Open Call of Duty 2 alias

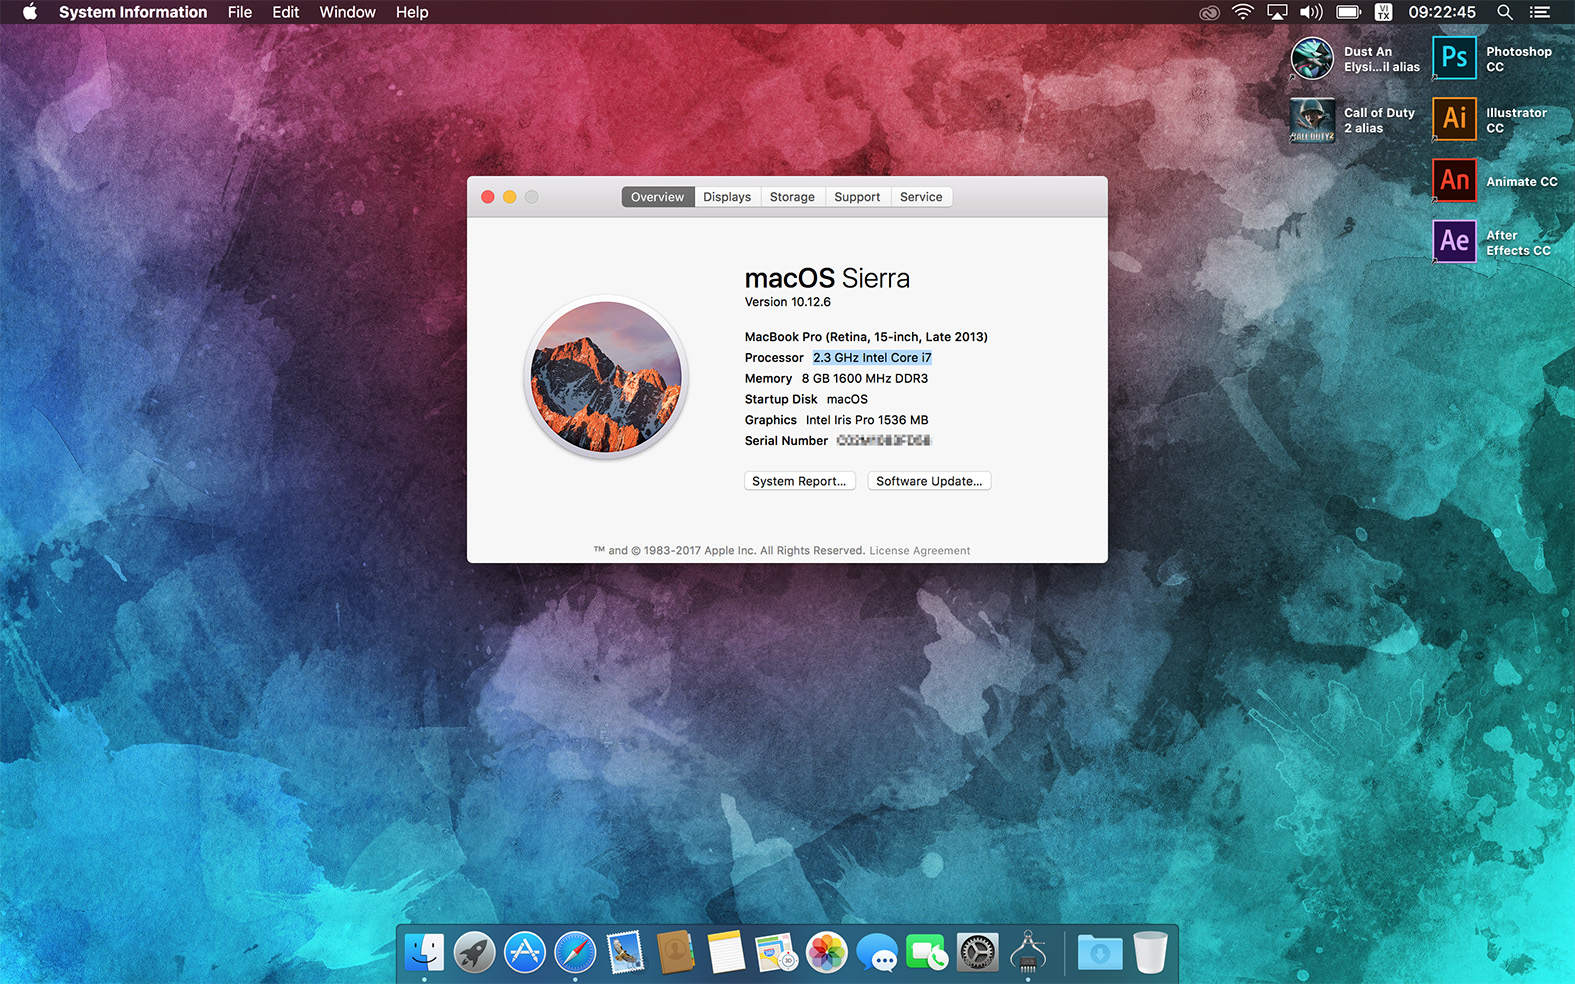(x=1312, y=119)
